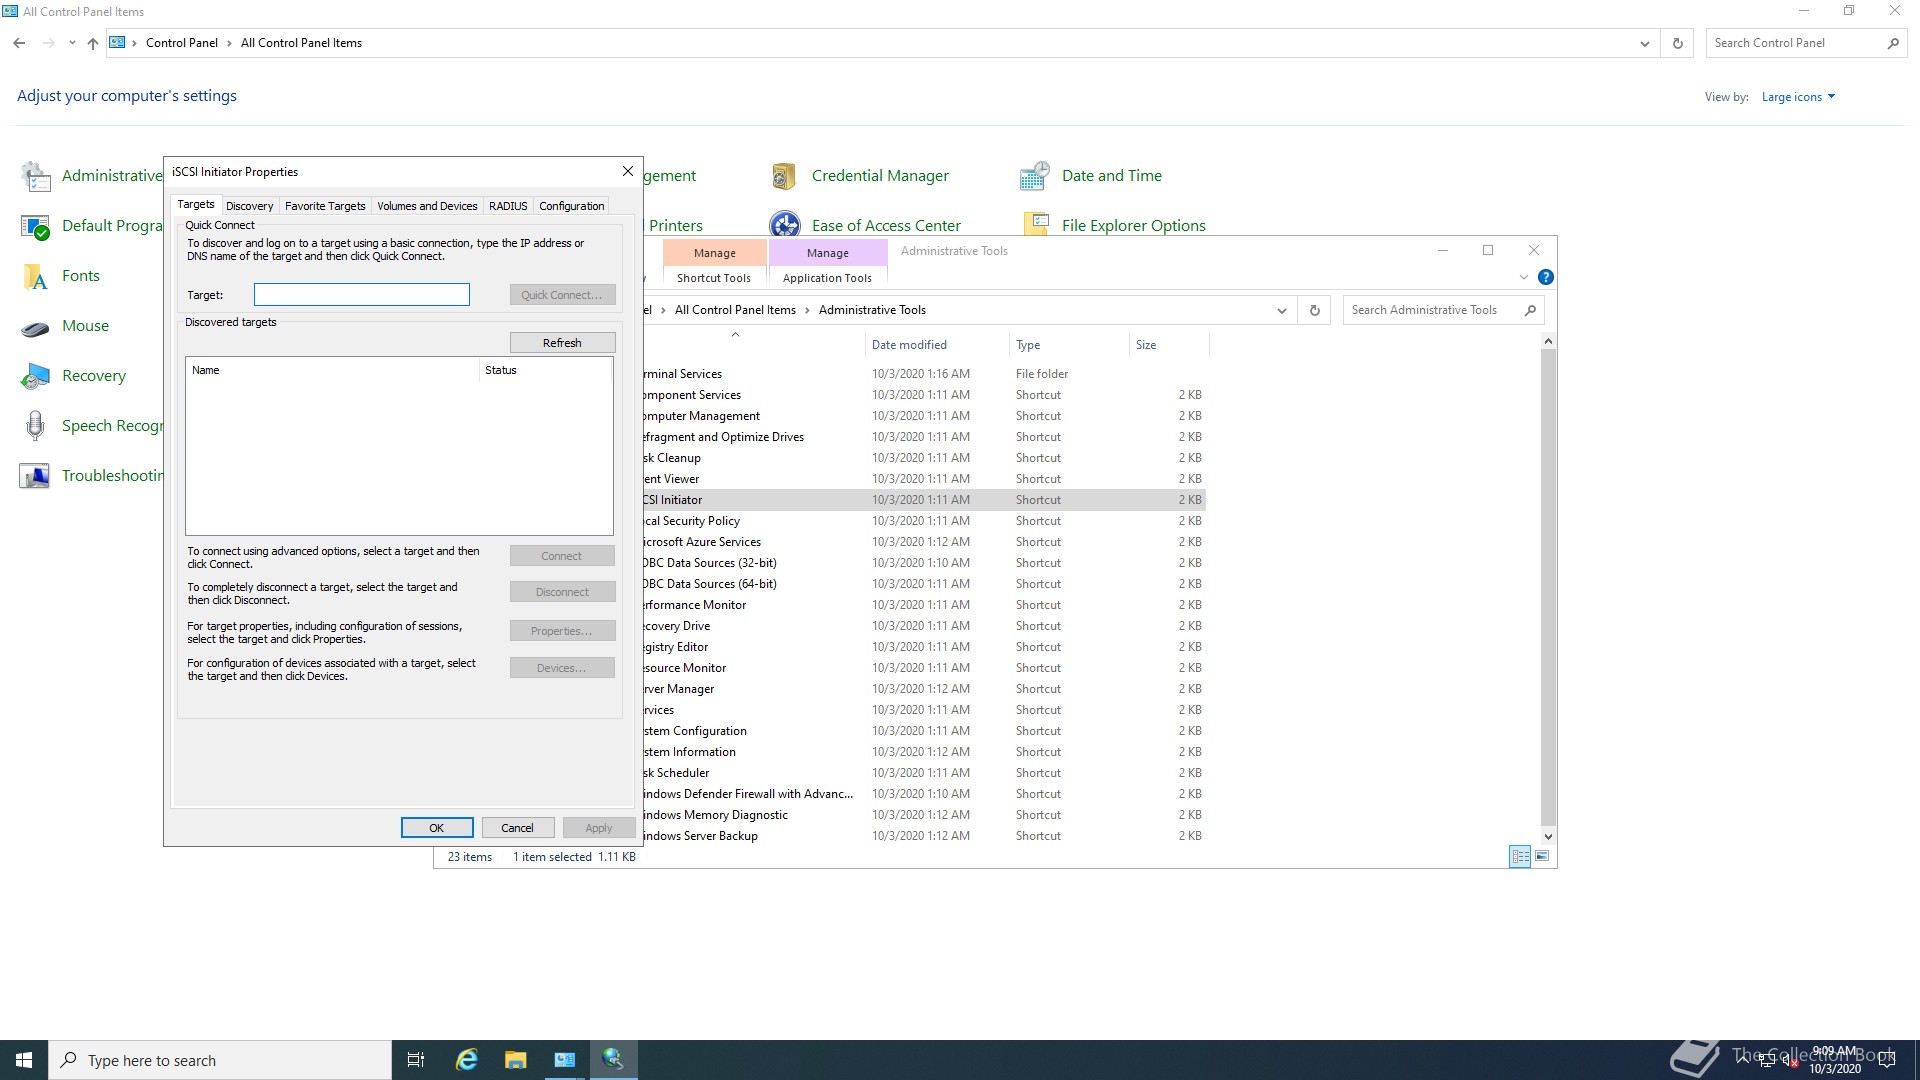Click All Control Panel Items breadcrumb in Administrative Tools
Viewport: 1920px width, 1080px height.
(x=735, y=310)
